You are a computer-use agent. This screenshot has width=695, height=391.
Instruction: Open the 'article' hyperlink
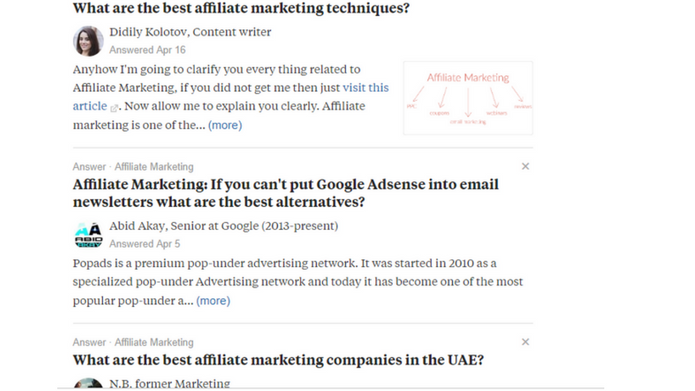point(90,106)
